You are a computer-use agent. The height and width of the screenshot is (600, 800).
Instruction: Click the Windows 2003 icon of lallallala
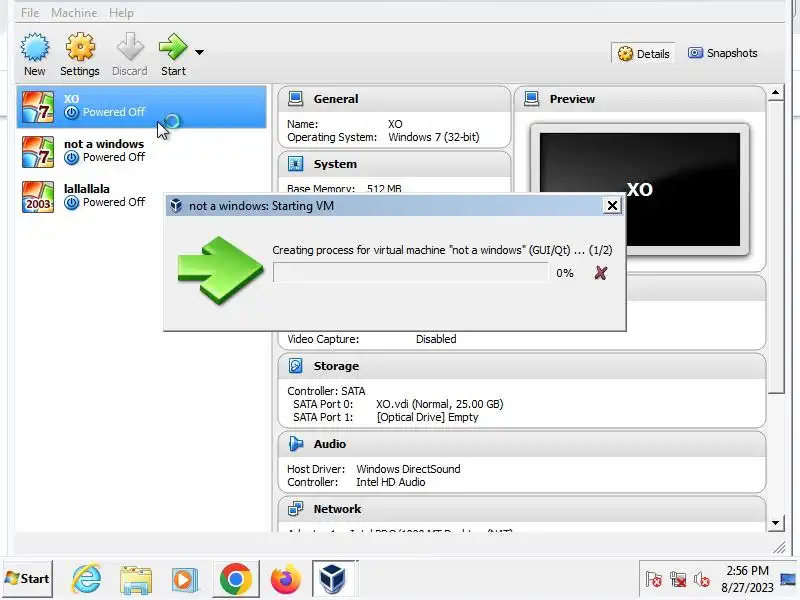tap(38, 196)
